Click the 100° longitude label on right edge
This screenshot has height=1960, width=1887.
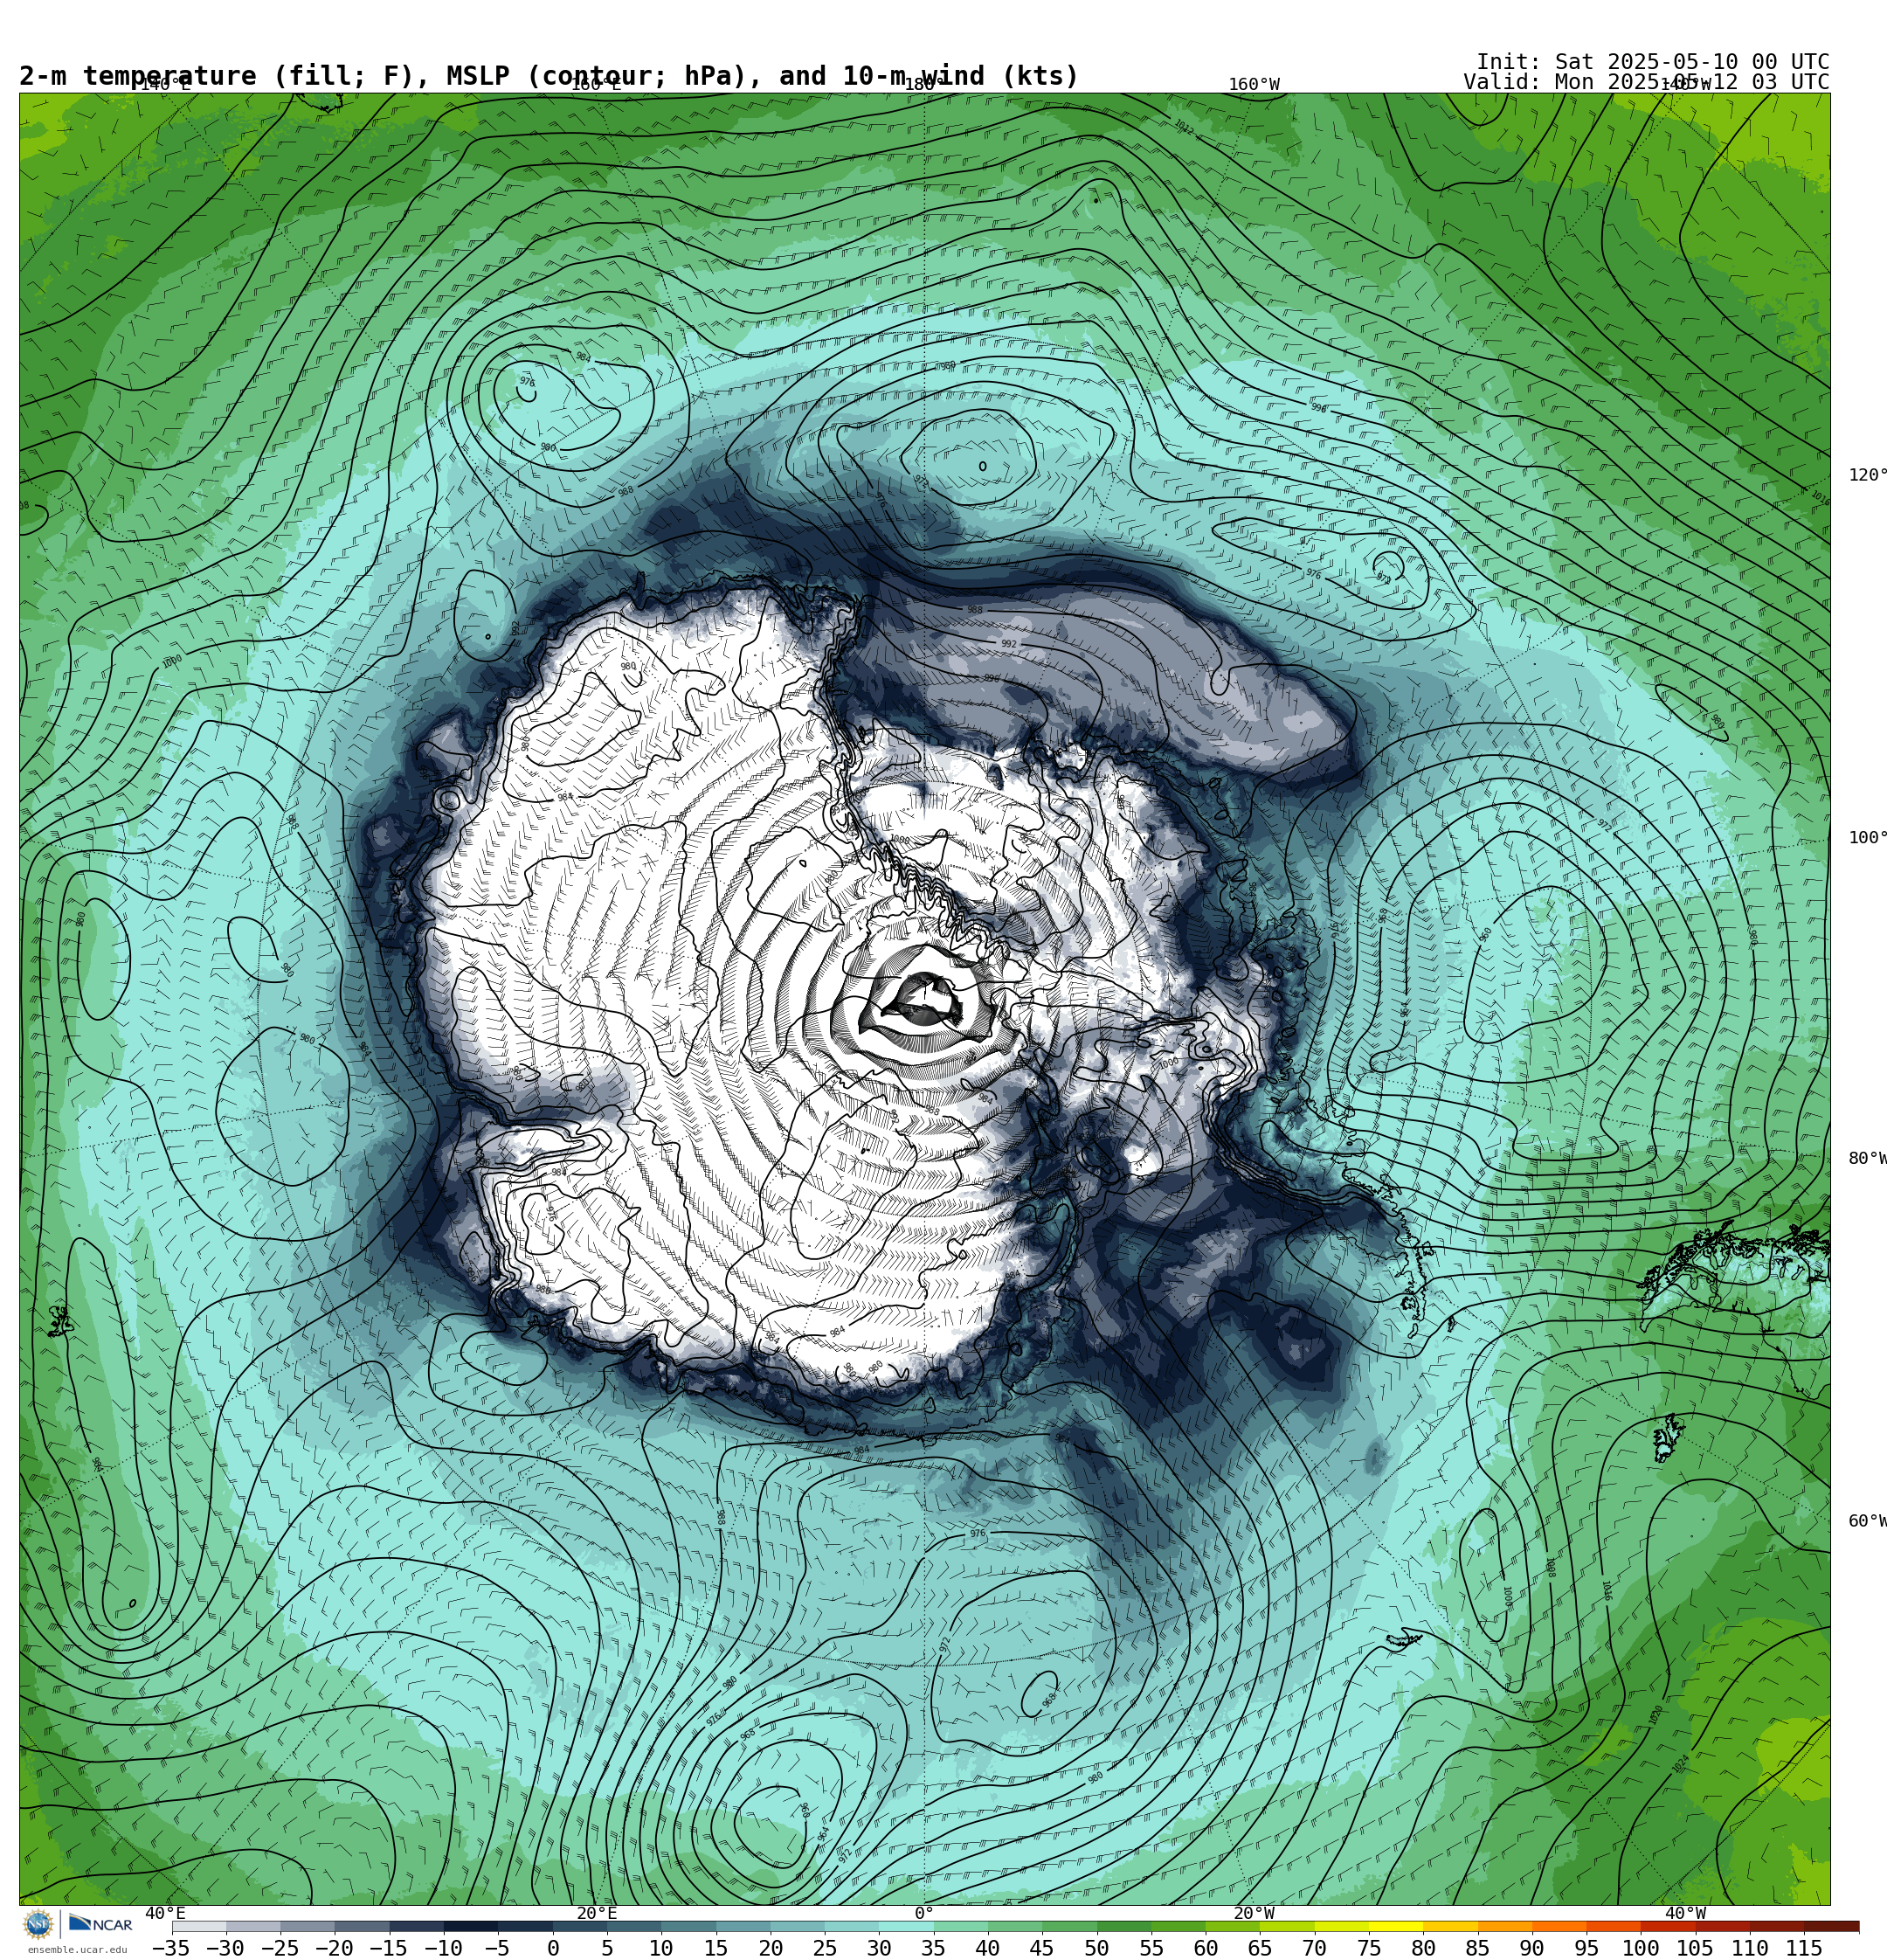1867,838
